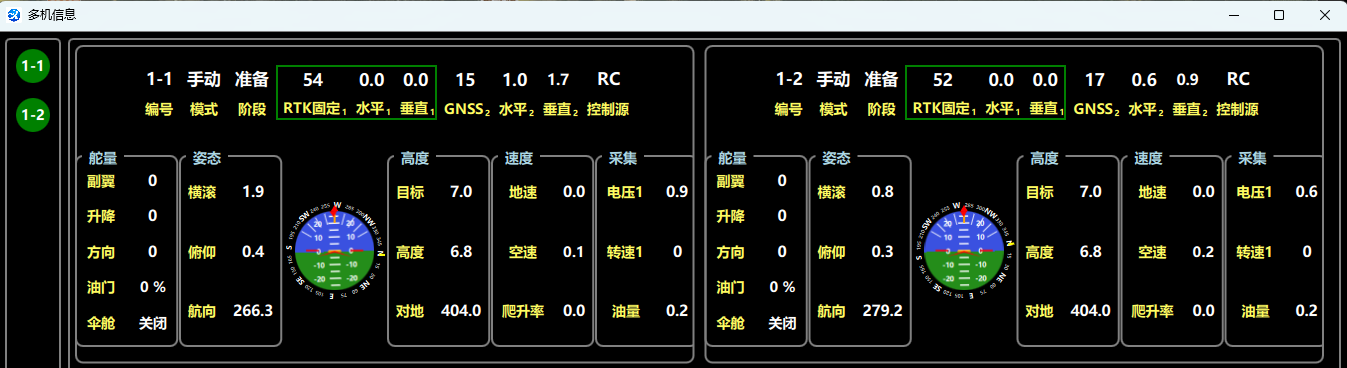Click RTK value 52 in panel 1-2
The width and height of the screenshot is (1347, 368).
pos(942,79)
